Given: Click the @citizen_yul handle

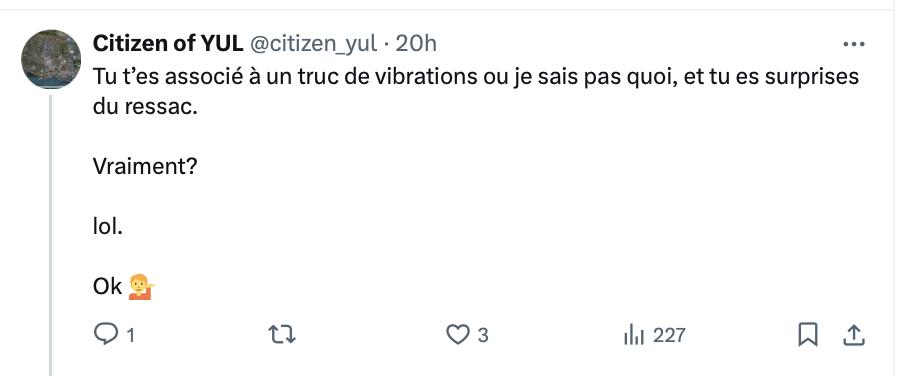Looking at the screenshot, I should click(x=314, y=44).
